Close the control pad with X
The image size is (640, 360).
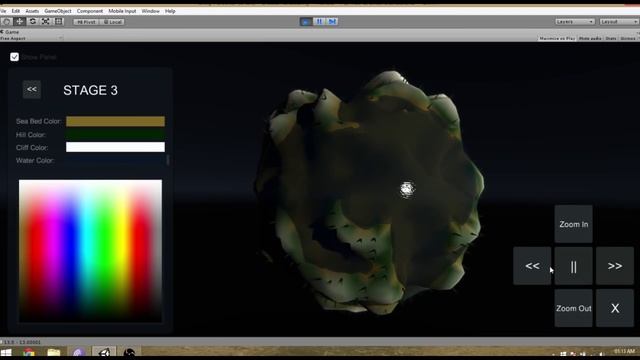pyautogui.click(x=615, y=308)
